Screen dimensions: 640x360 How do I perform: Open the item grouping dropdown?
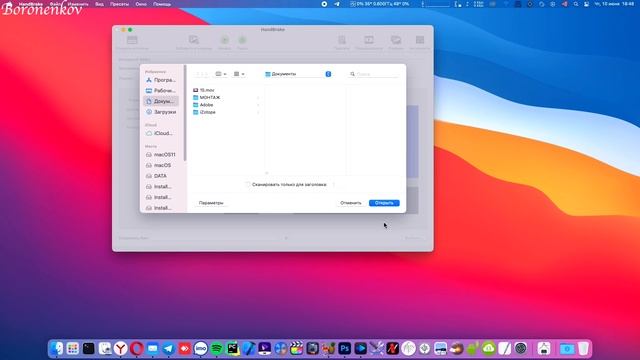[x=239, y=74]
